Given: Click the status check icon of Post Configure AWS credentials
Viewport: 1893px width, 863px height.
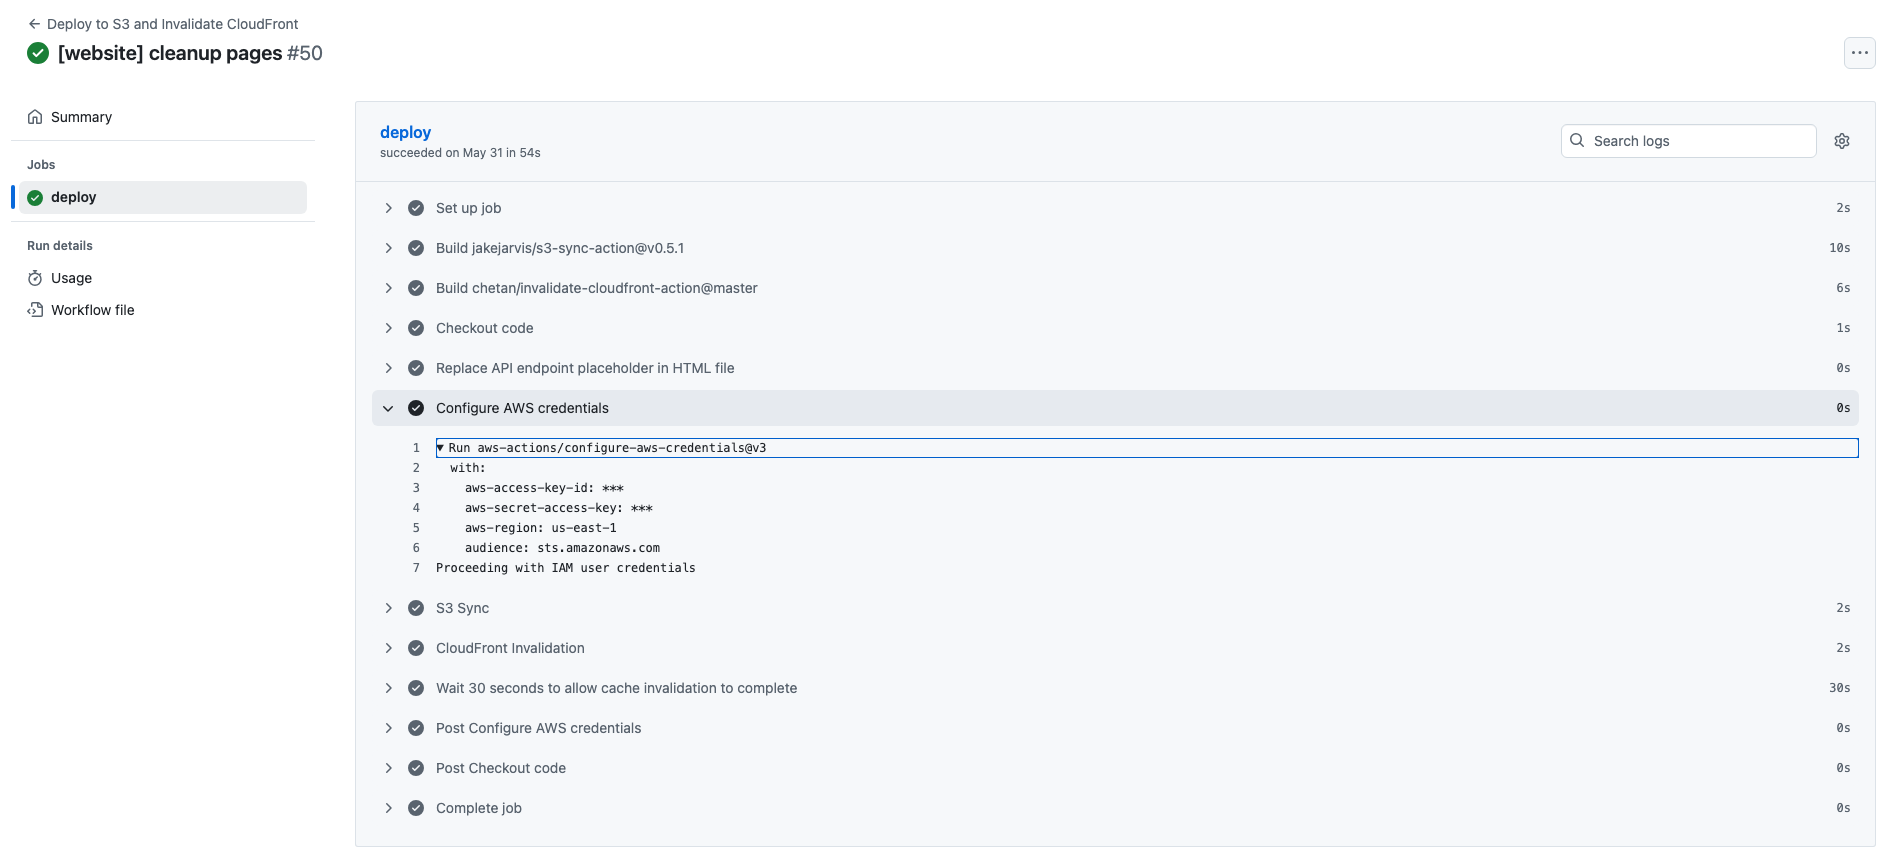Looking at the screenshot, I should [416, 728].
